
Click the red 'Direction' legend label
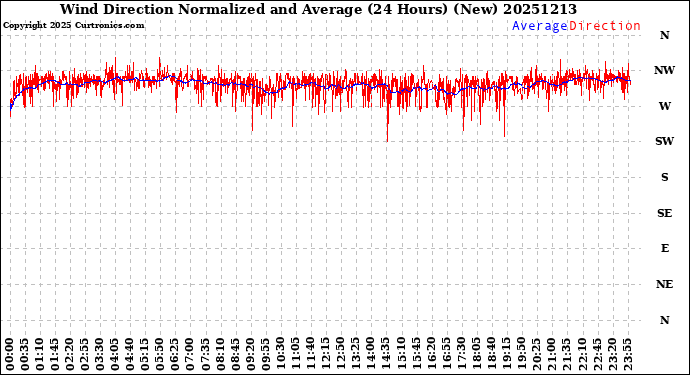coord(605,26)
